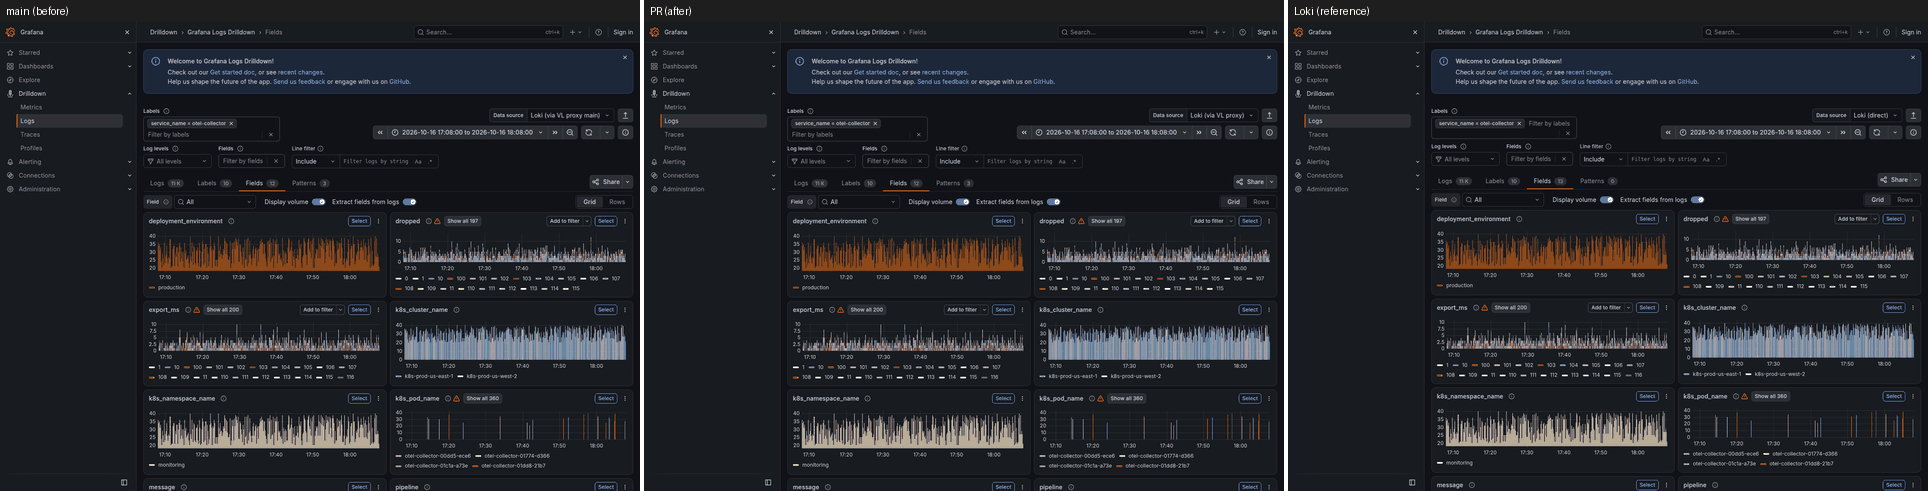Screen dimensions: 1928x491
Task: Remove the service_name label filter chip in main (before)
Action: point(231,123)
